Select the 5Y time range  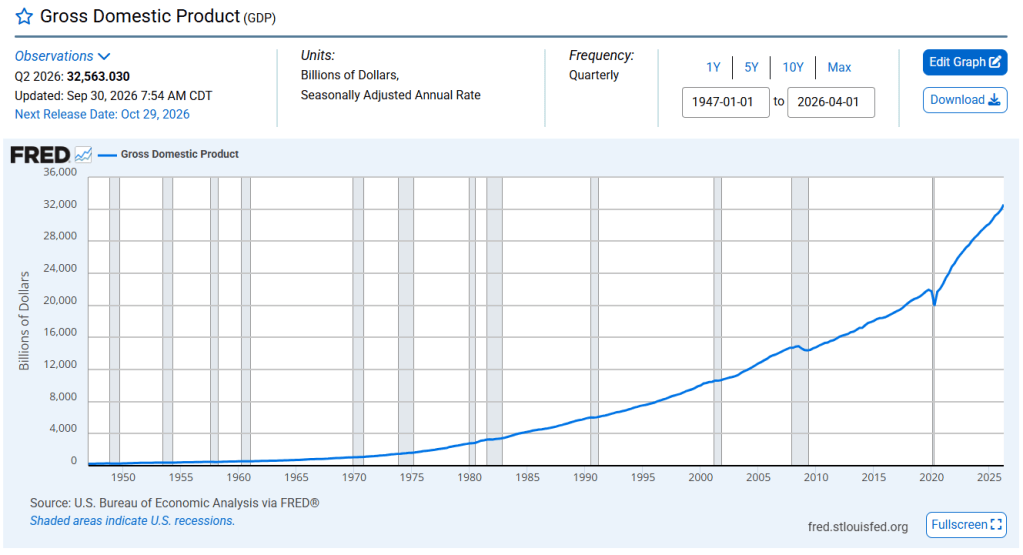point(752,67)
